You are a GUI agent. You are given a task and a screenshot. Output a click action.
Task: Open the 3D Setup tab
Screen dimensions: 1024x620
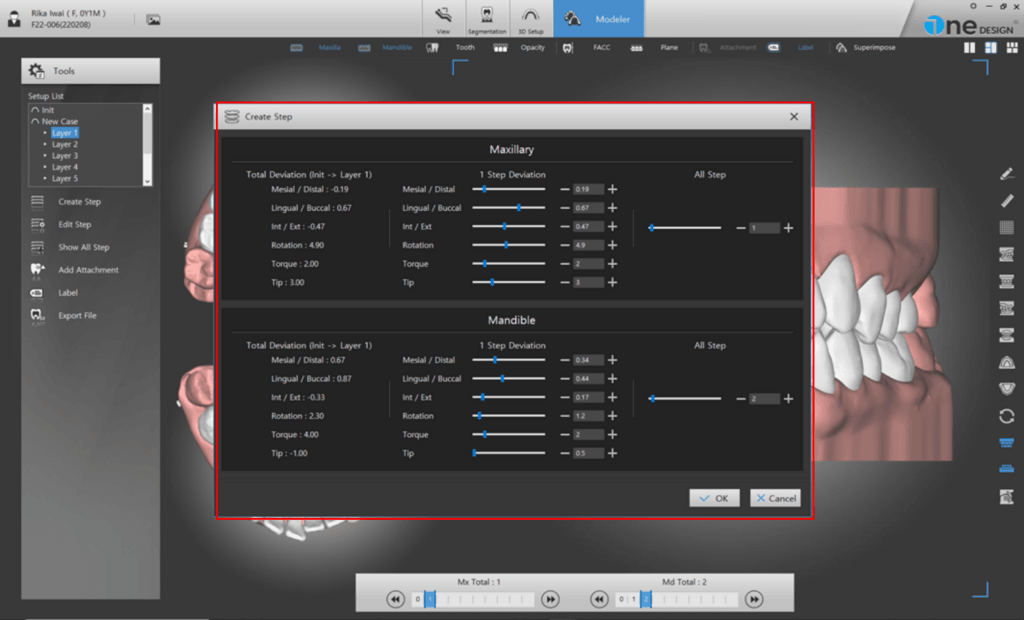530,19
